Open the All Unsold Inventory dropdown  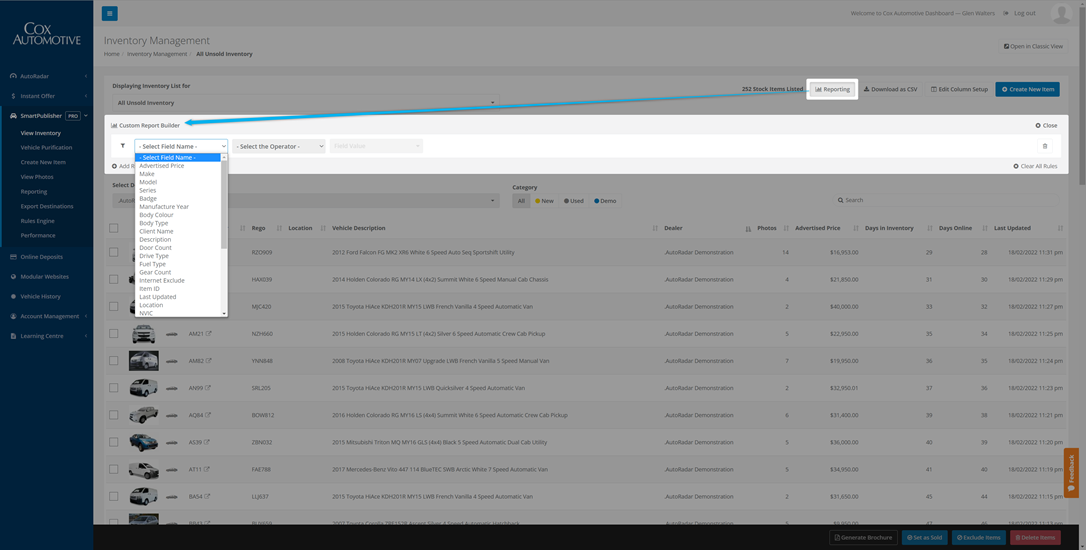click(305, 103)
